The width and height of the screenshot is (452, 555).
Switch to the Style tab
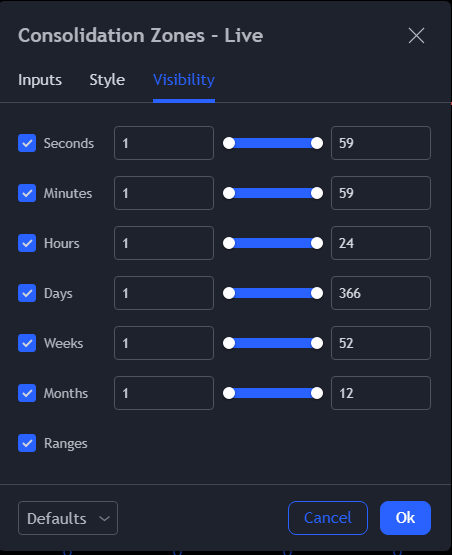[107, 80]
